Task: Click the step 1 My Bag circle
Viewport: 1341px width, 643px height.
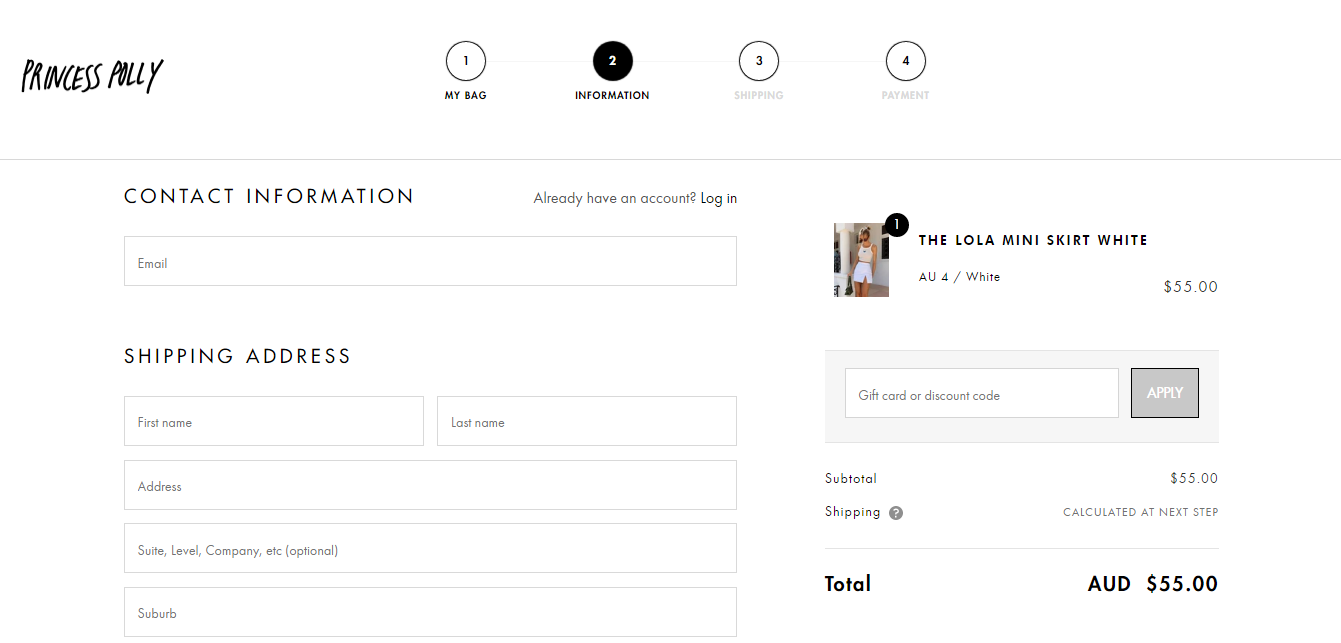Action: pos(466,61)
